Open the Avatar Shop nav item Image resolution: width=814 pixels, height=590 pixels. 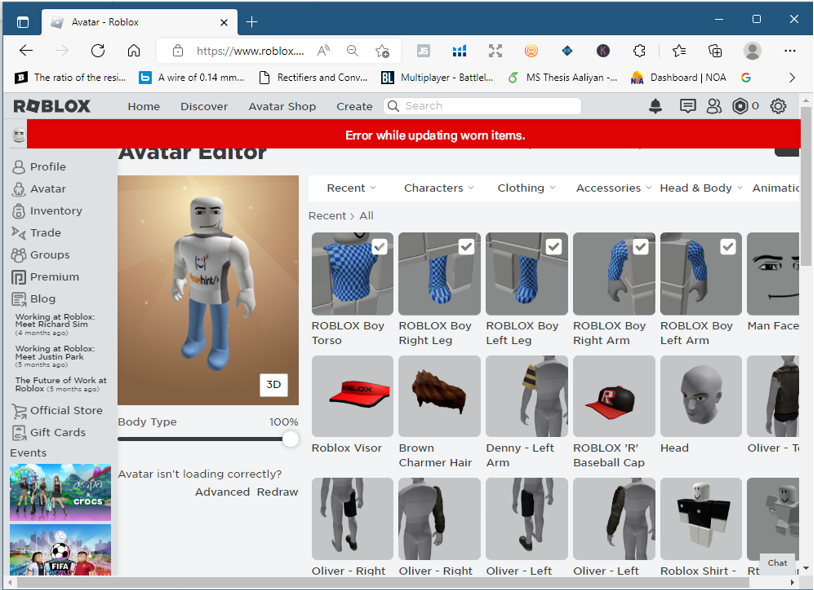click(282, 106)
